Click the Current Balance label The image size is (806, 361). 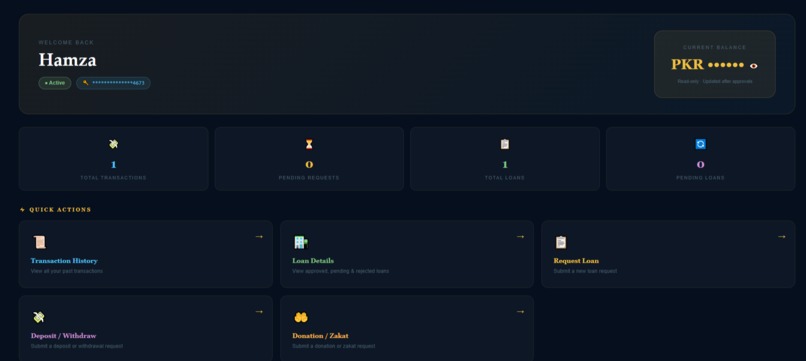[715, 47]
